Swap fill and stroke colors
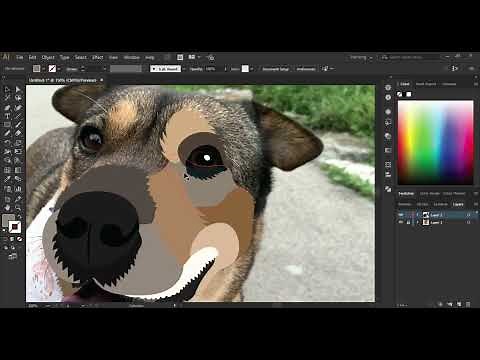The width and height of the screenshot is (480, 360). (x=19, y=217)
